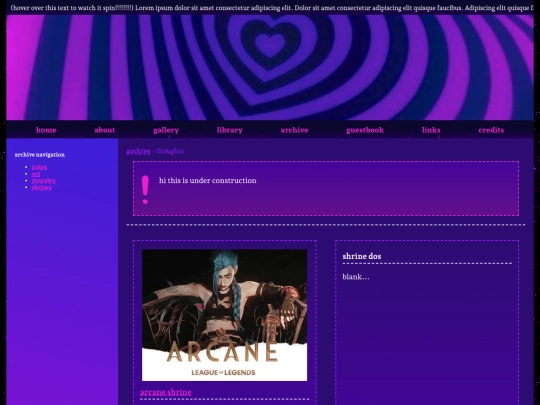This screenshot has height=405, width=540.
Task: Click the 'blank...' text in shrine dos
Action: pyautogui.click(x=356, y=277)
